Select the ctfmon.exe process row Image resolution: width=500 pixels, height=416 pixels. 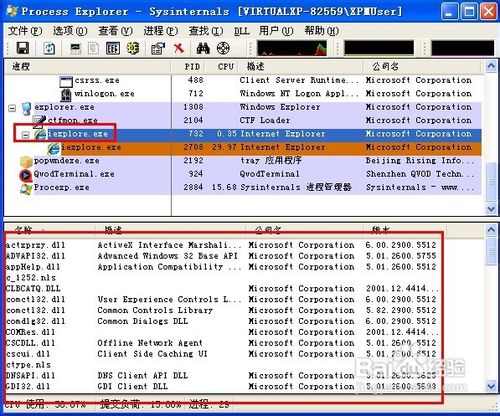(x=243, y=121)
